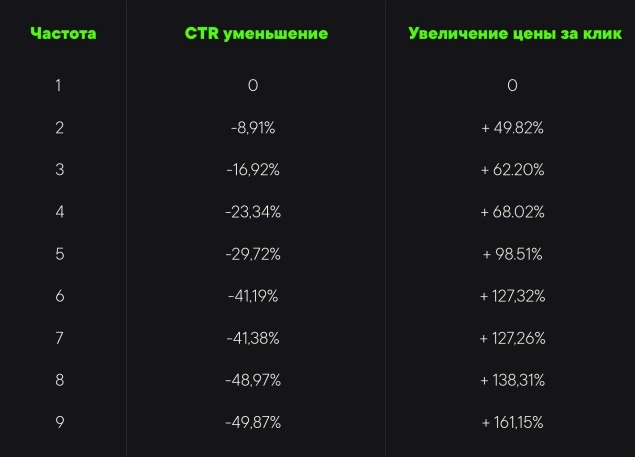This screenshot has width=635, height=457.
Task: Click the Частота column header
Action: [64, 34]
